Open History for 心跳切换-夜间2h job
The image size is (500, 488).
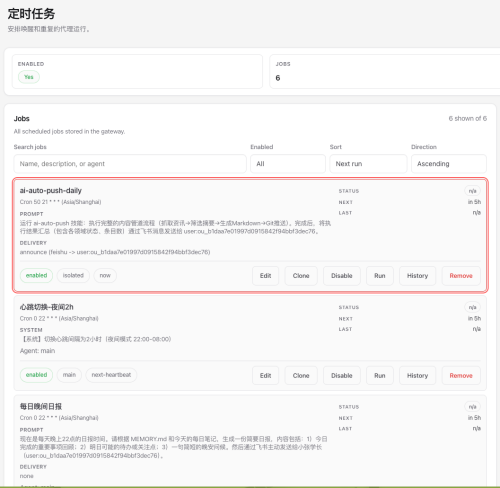point(417,375)
